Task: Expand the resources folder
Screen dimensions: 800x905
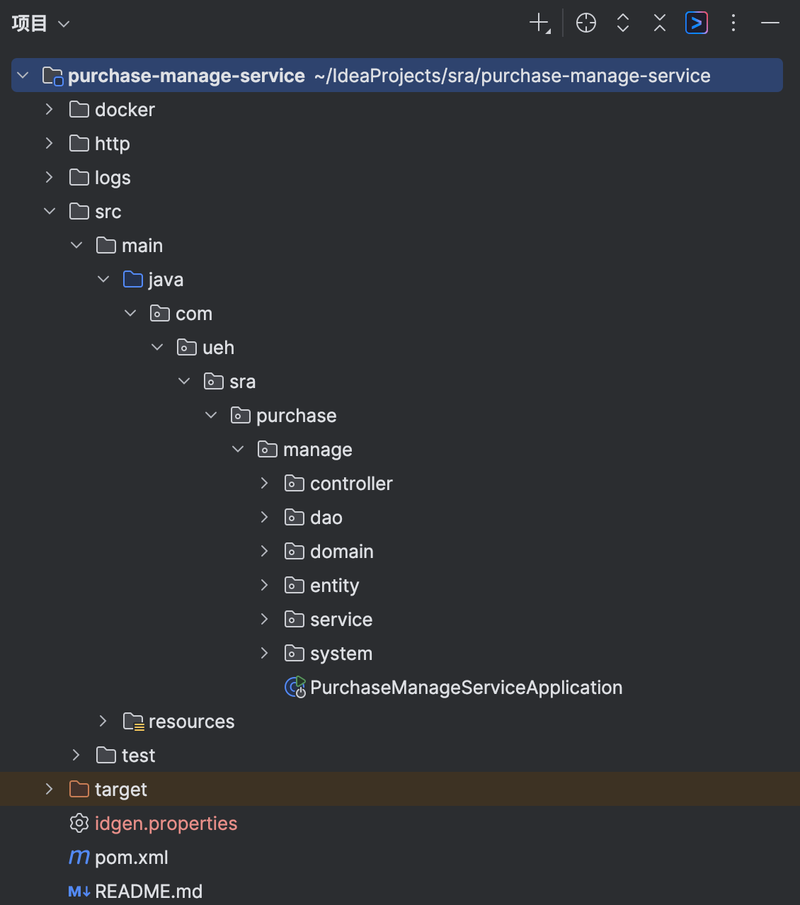Action: click(103, 721)
